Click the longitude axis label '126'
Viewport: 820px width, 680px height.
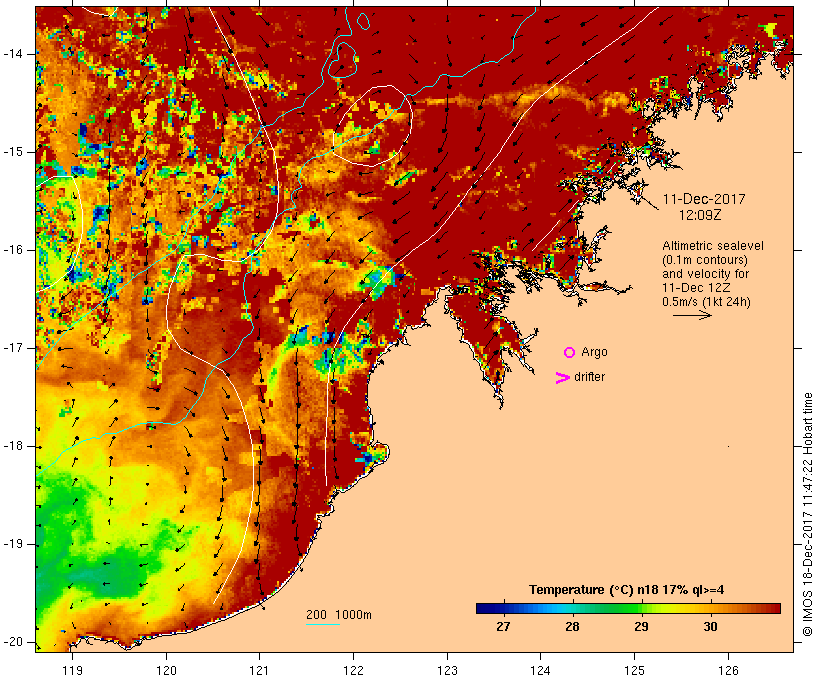tap(728, 670)
